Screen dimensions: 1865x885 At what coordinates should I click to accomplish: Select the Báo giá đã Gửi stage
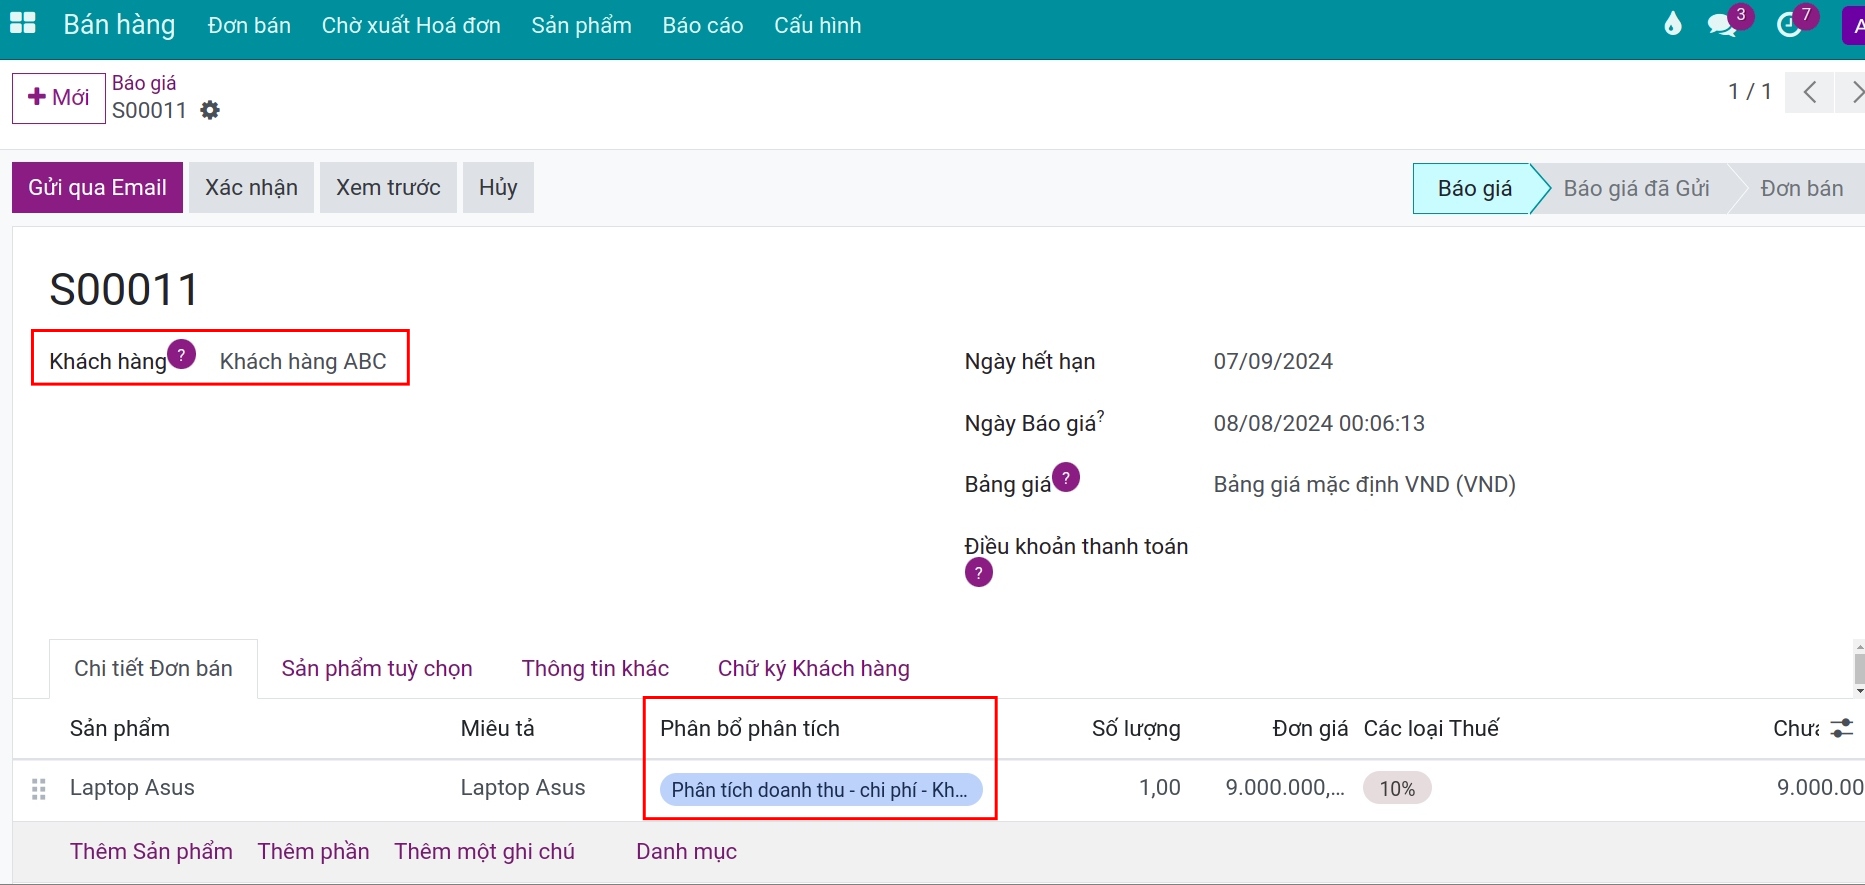1636,188
